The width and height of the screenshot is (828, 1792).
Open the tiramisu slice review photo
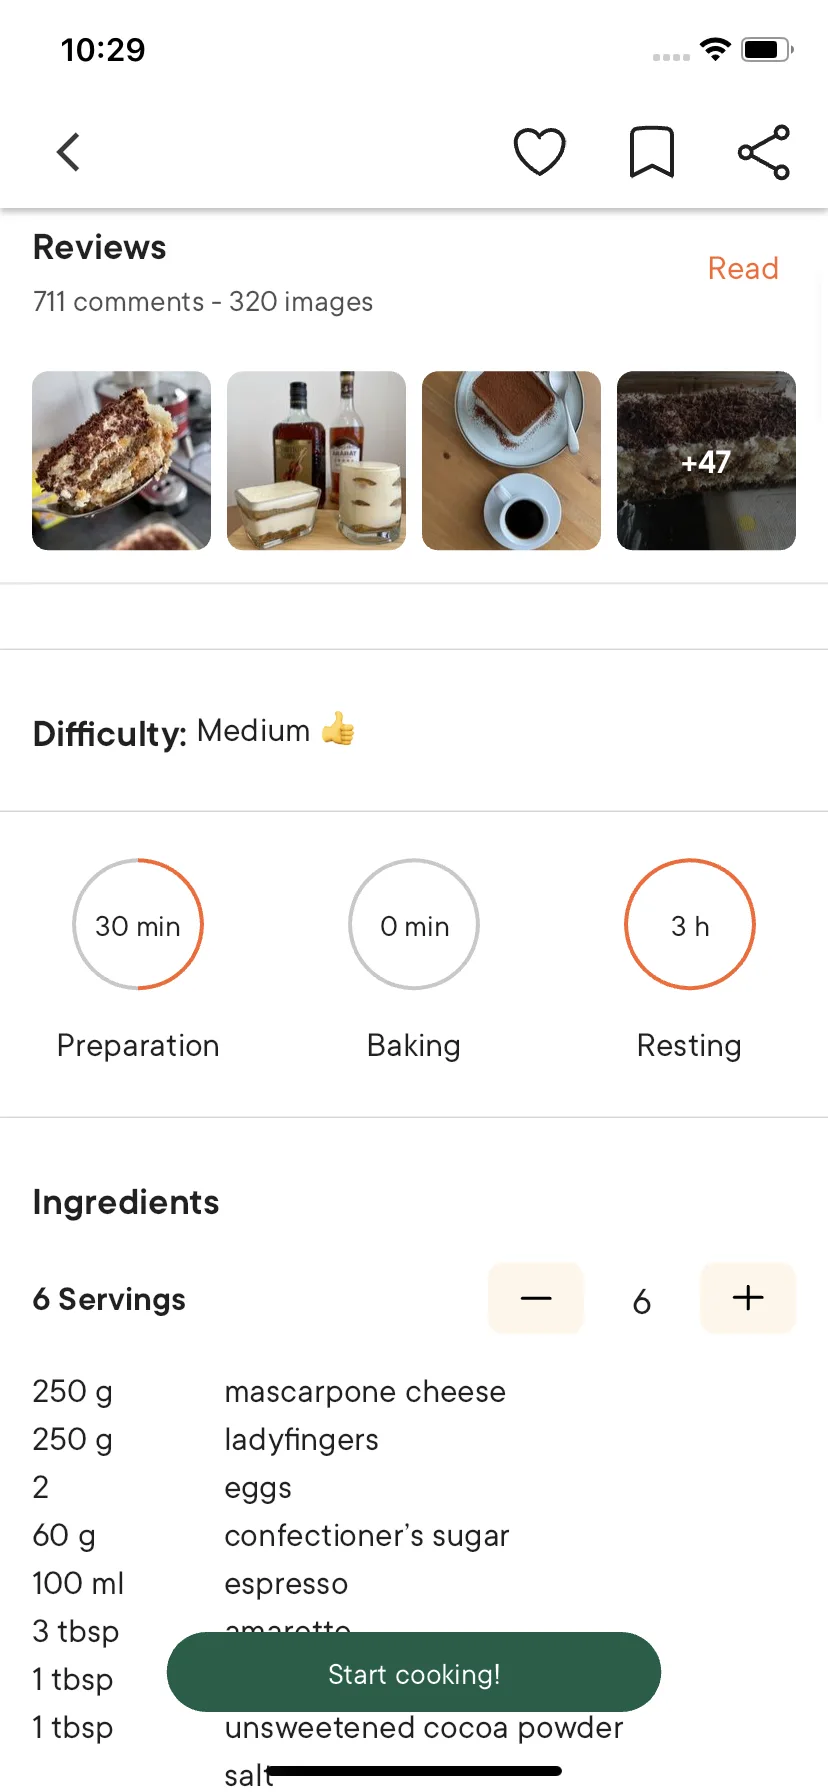click(122, 461)
